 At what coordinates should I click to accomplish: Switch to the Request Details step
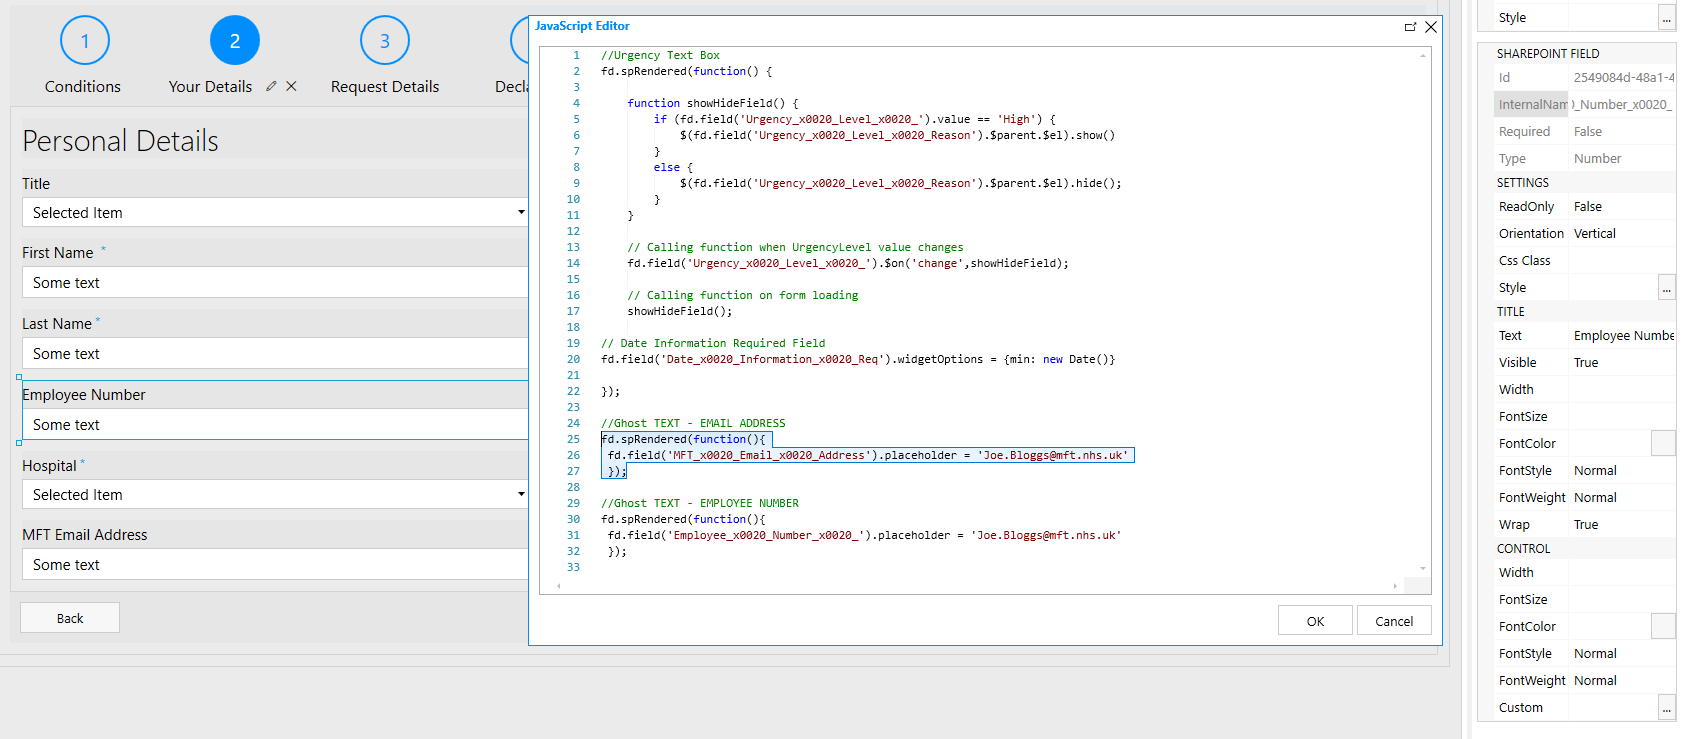tap(384, 87)
